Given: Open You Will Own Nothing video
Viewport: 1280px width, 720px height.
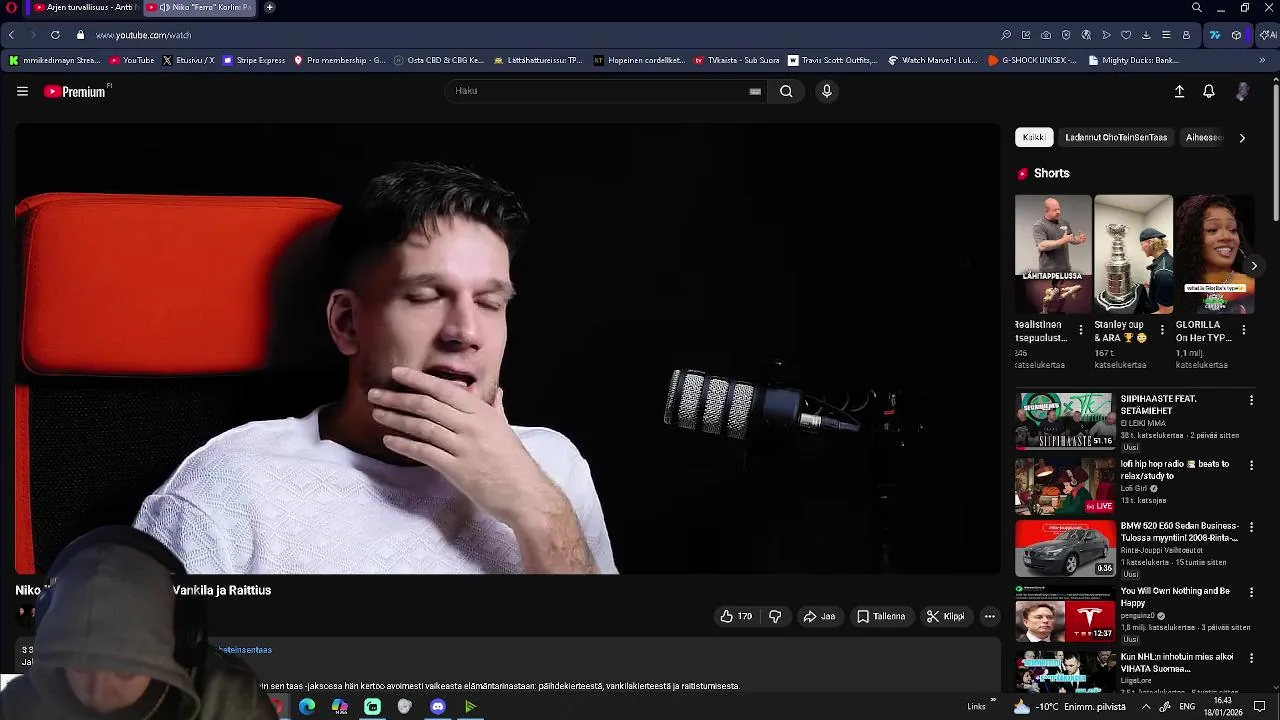Looking at the screenshot, I should click(x=1065, y=613).
